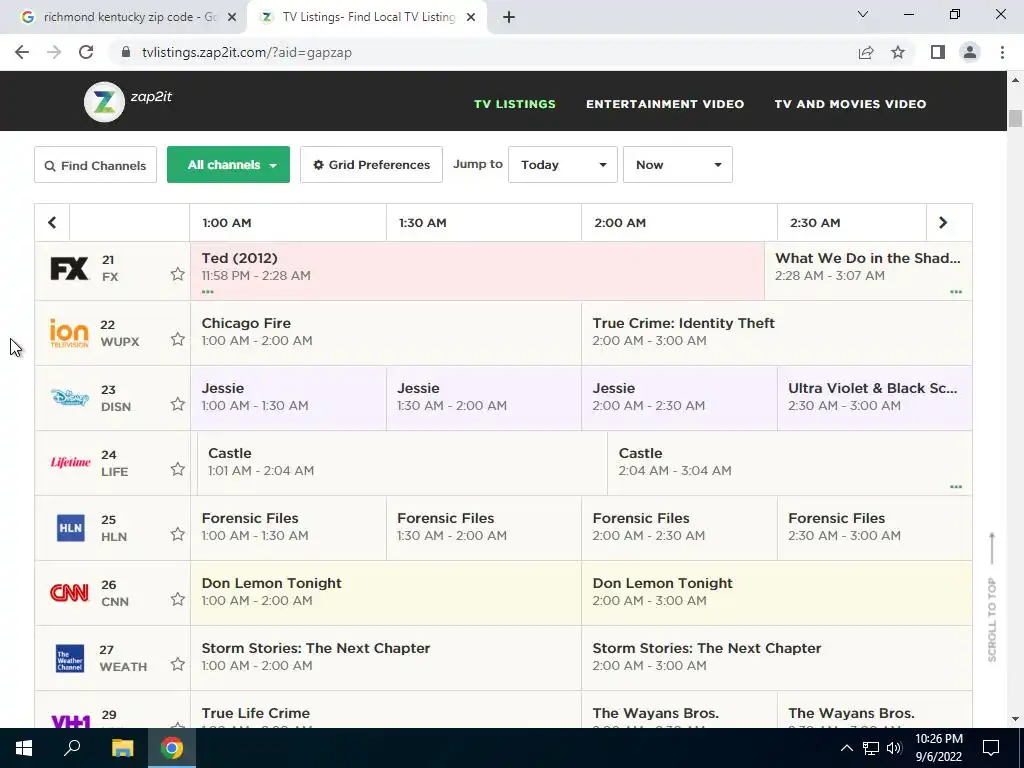Favorite the FX channel star
The image size is (1024, 768).
[178, 274]
